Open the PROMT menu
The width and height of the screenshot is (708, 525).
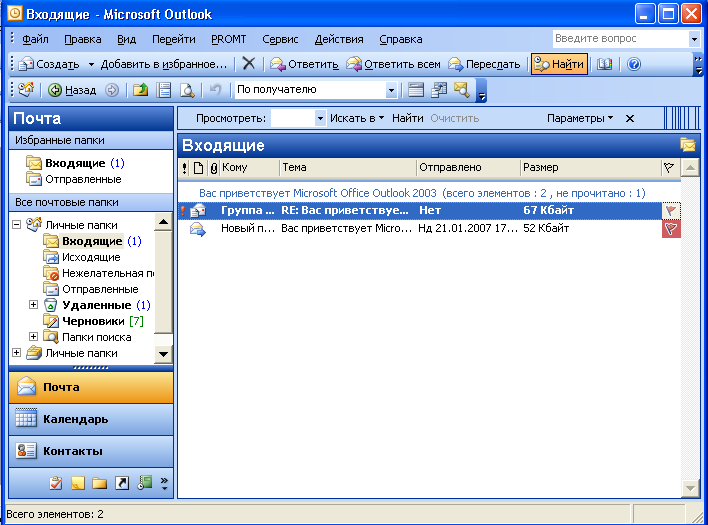(228, 39)
